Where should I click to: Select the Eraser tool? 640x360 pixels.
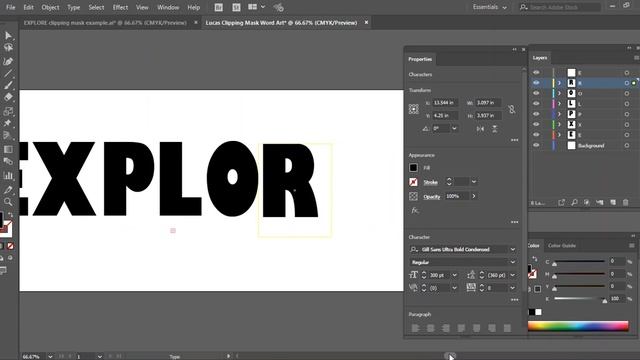(8, 98)
